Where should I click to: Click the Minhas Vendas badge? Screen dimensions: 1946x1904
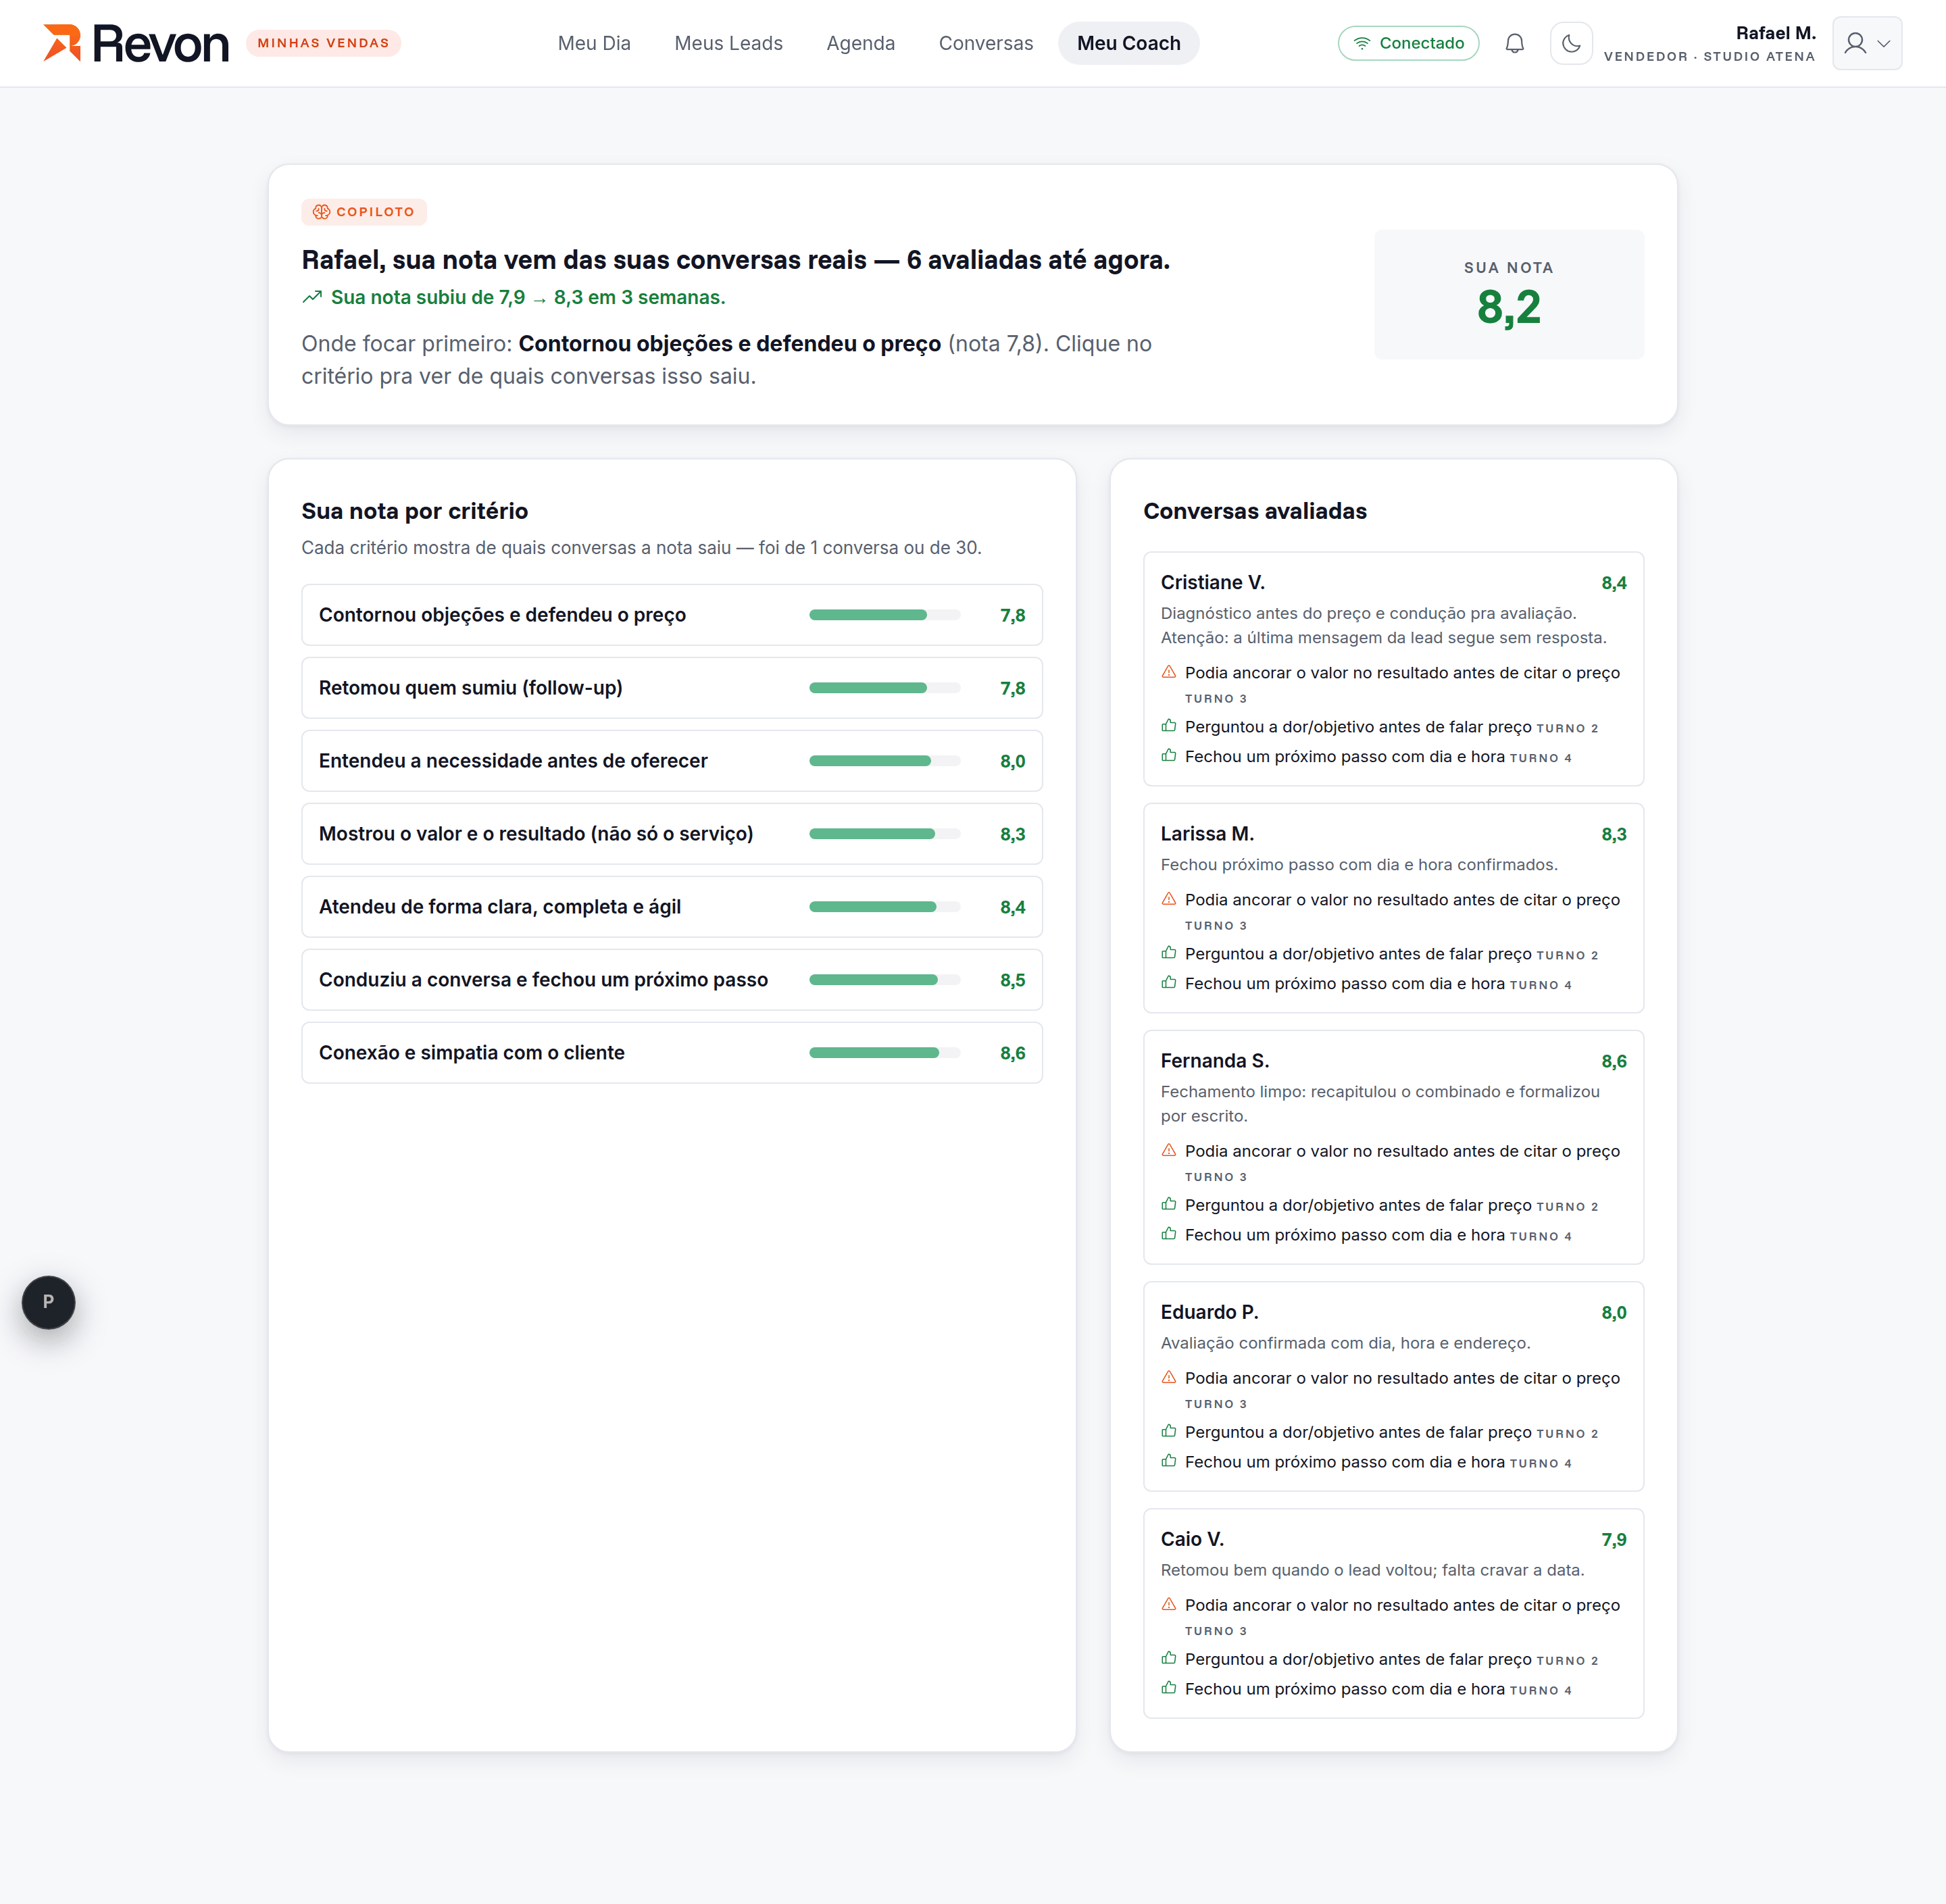tap(323, 43)
